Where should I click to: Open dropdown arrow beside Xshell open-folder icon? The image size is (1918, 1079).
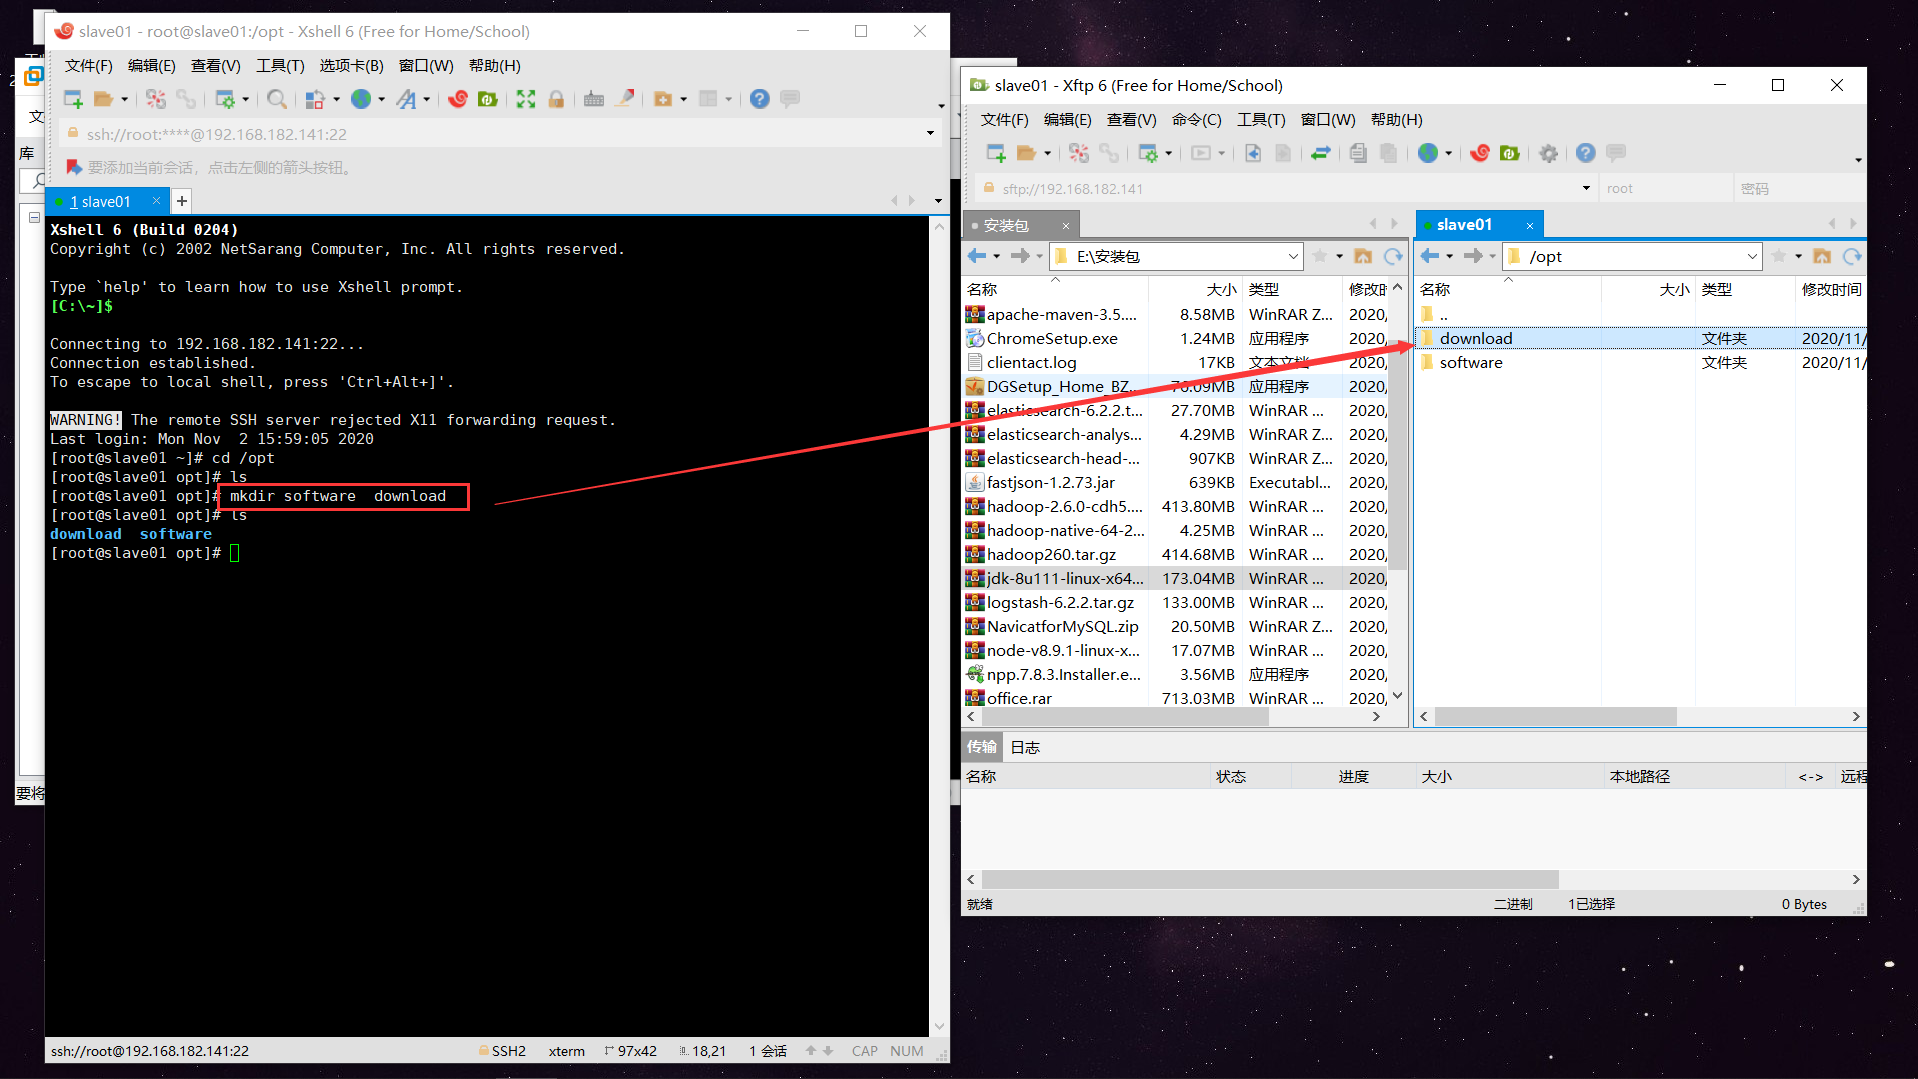click(x=125, y=99)
